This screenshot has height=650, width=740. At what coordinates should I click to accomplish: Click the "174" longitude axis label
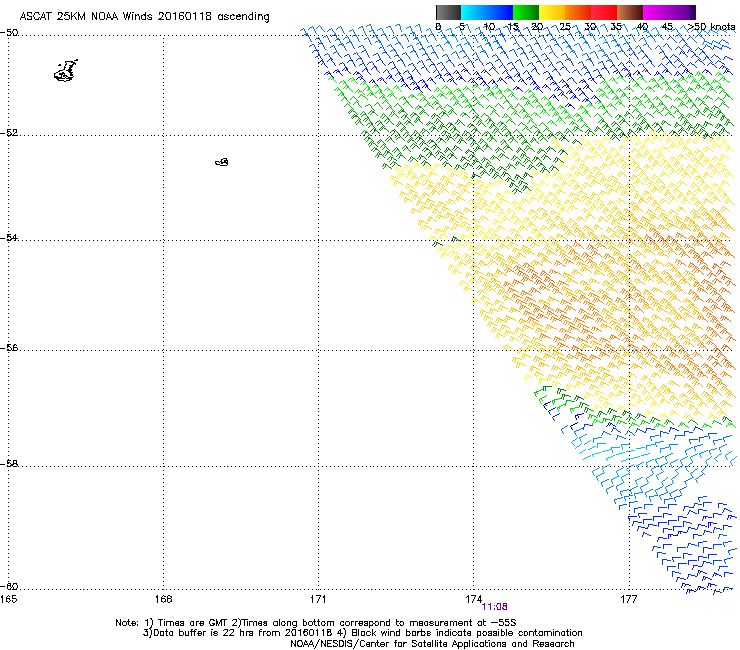[473, 599]
